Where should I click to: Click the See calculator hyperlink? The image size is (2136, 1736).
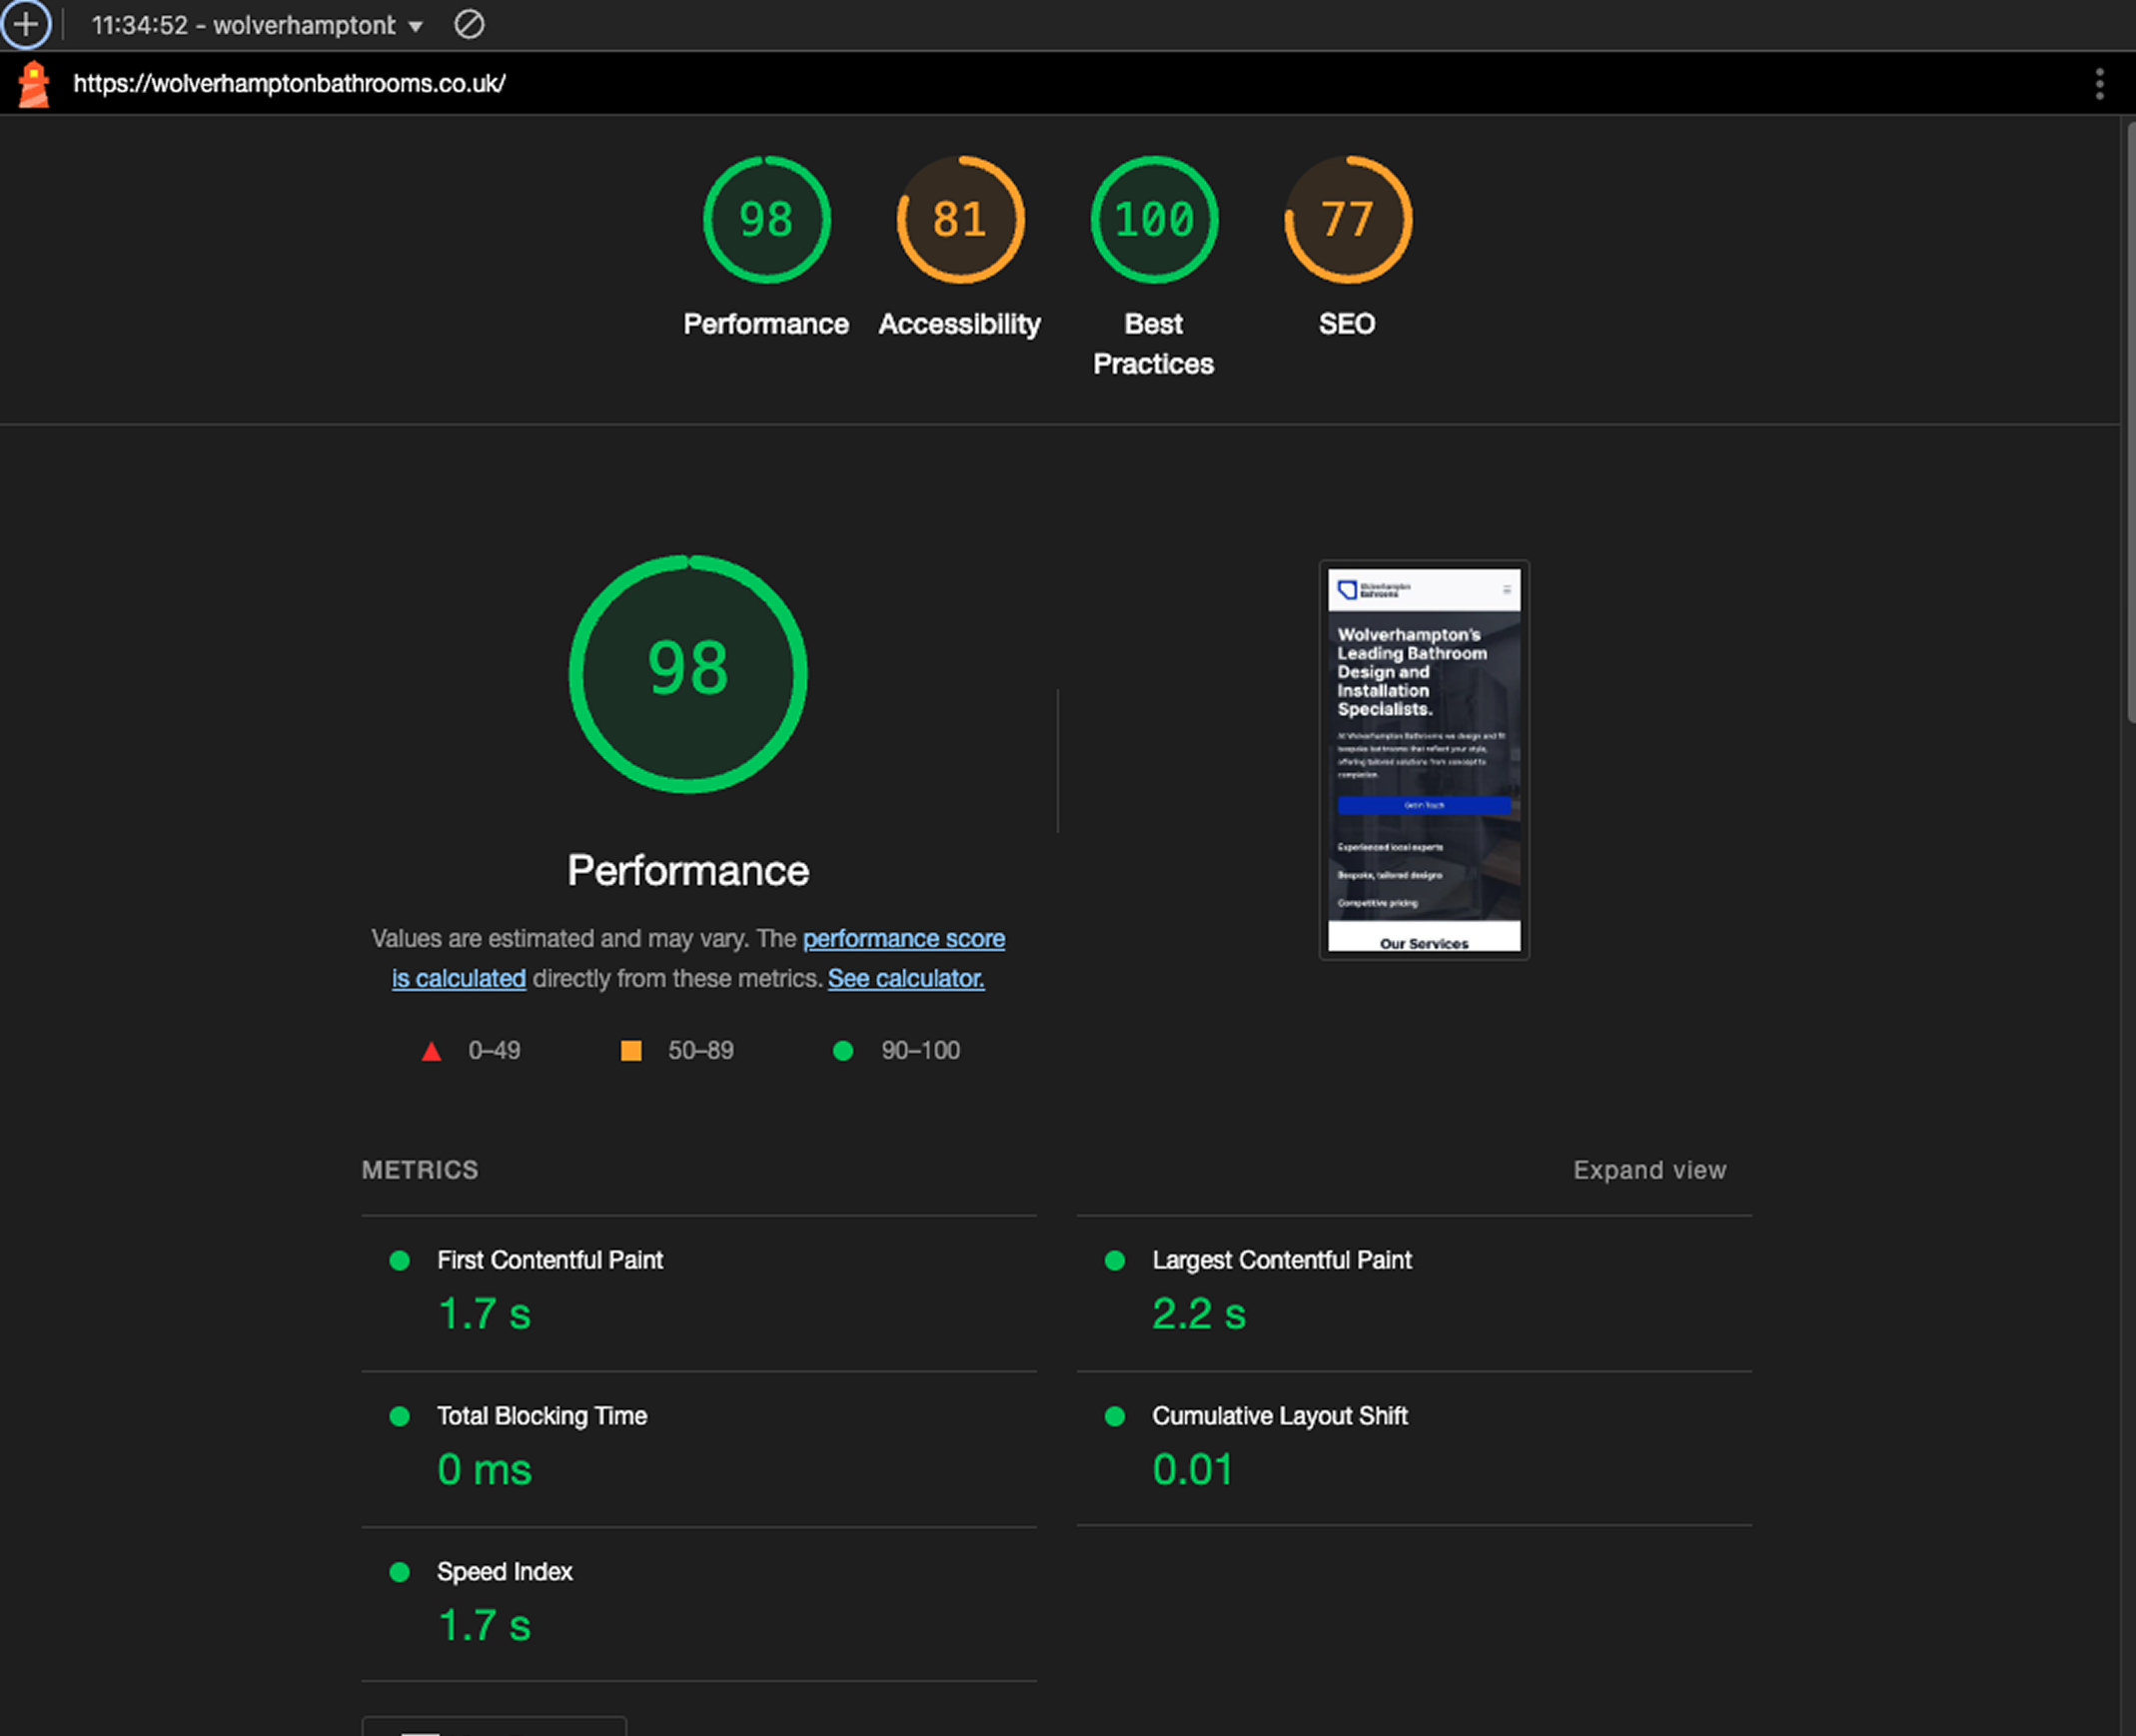coord(907,976)
